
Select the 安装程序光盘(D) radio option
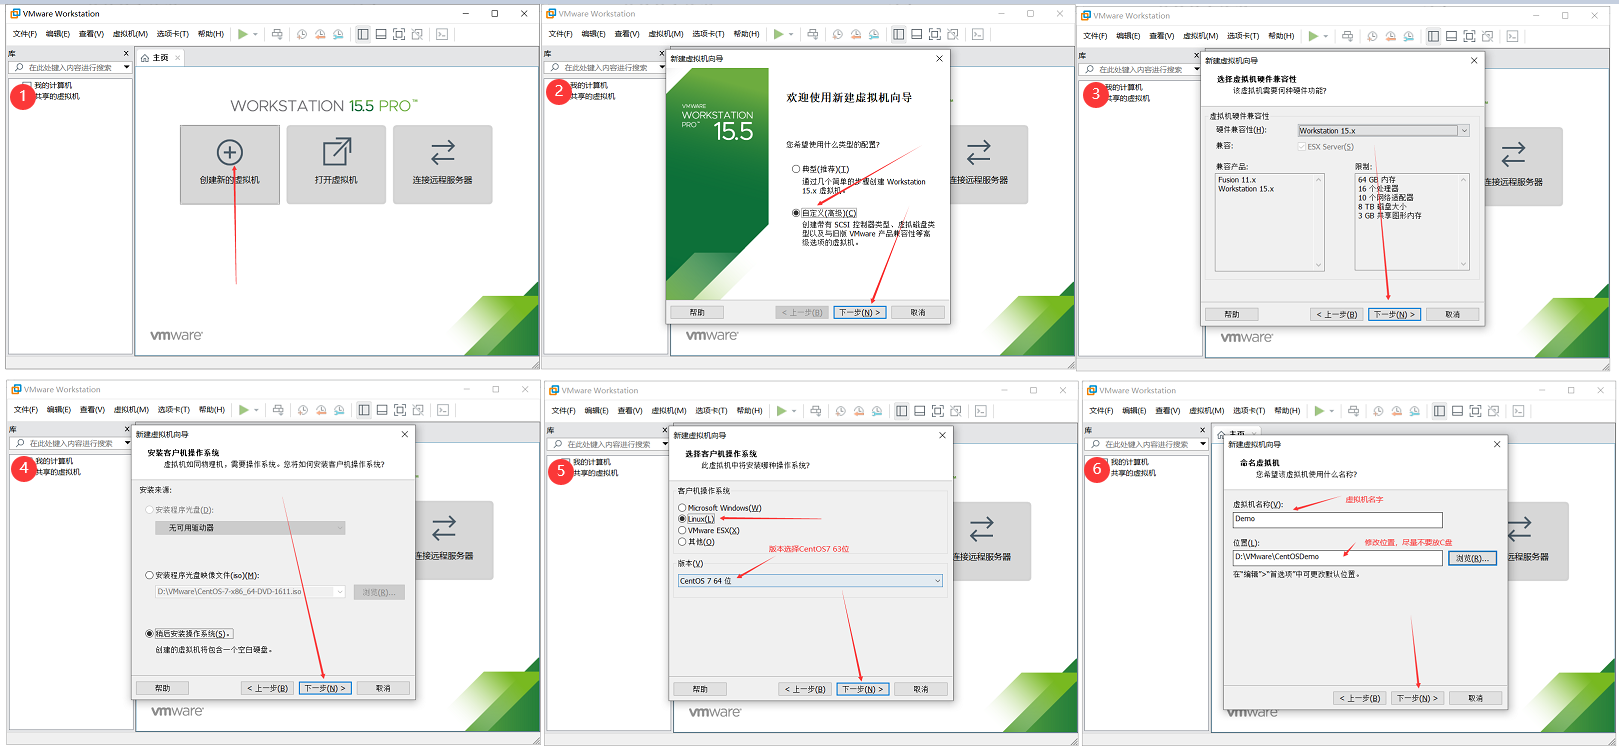150,510
